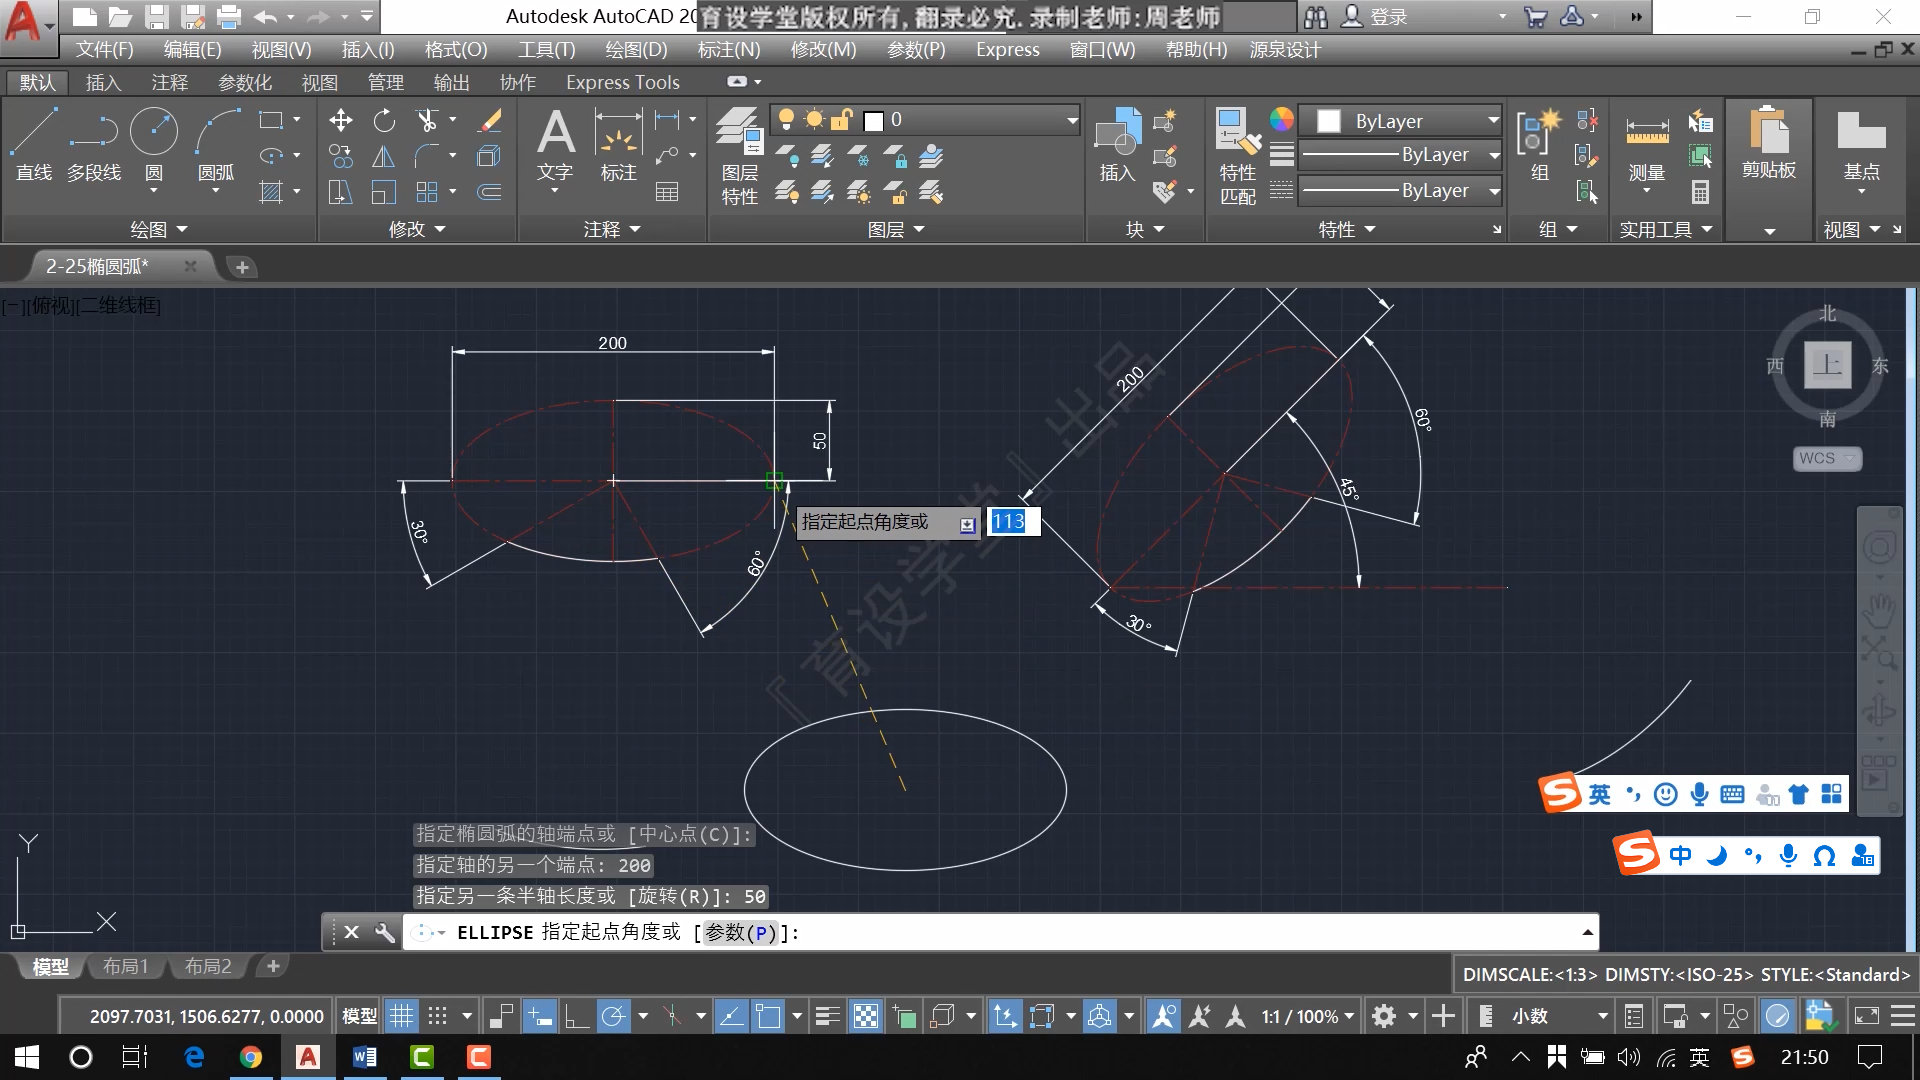Add a new drawing tab with plus button
Viewport: 1920px width, 1080px height.
click(241, 267)
